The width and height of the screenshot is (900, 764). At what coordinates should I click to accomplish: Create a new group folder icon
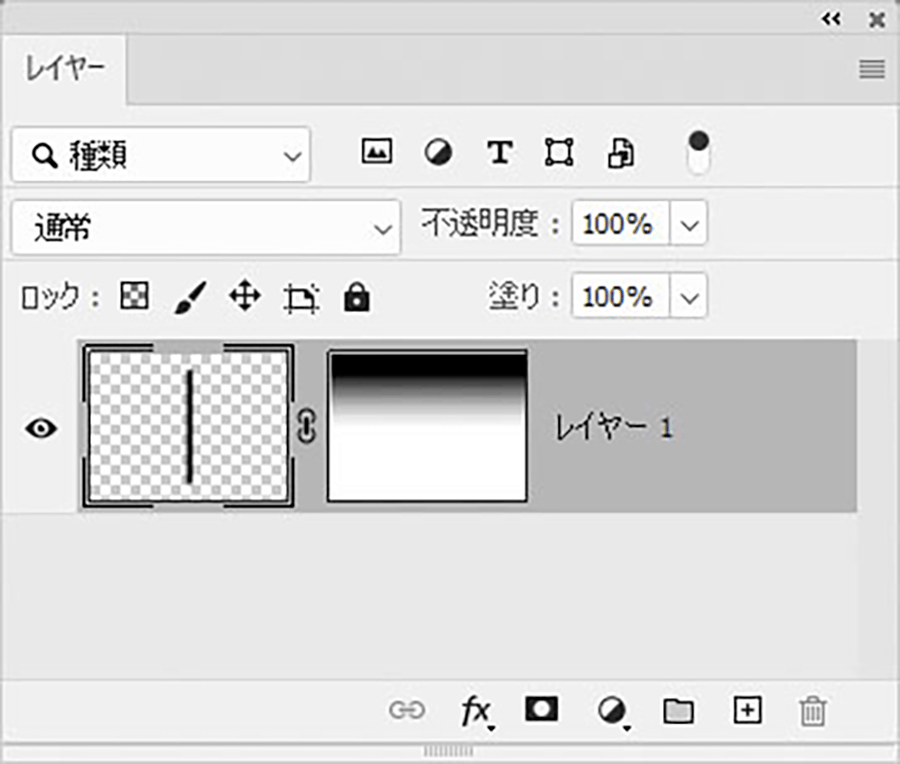point(678,711)
